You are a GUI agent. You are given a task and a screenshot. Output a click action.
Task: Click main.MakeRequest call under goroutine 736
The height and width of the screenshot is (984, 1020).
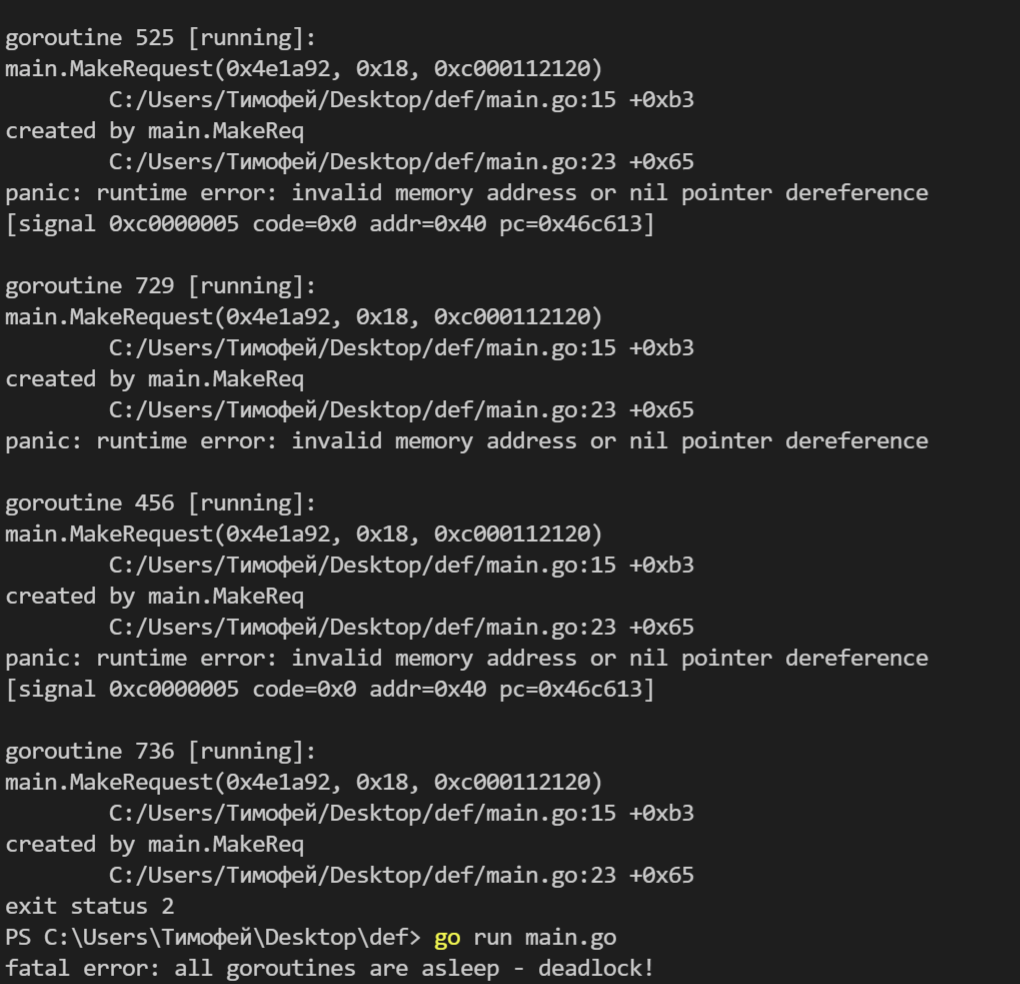pyautogui.click(x=304, y=782)
